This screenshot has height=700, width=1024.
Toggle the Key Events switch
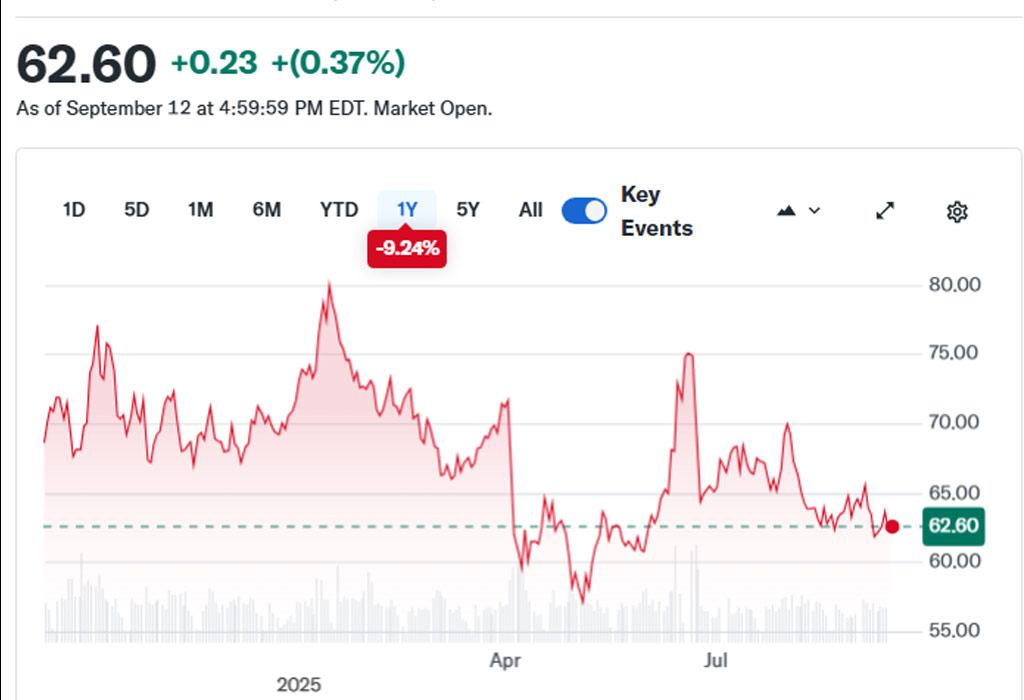coord(584,211)
